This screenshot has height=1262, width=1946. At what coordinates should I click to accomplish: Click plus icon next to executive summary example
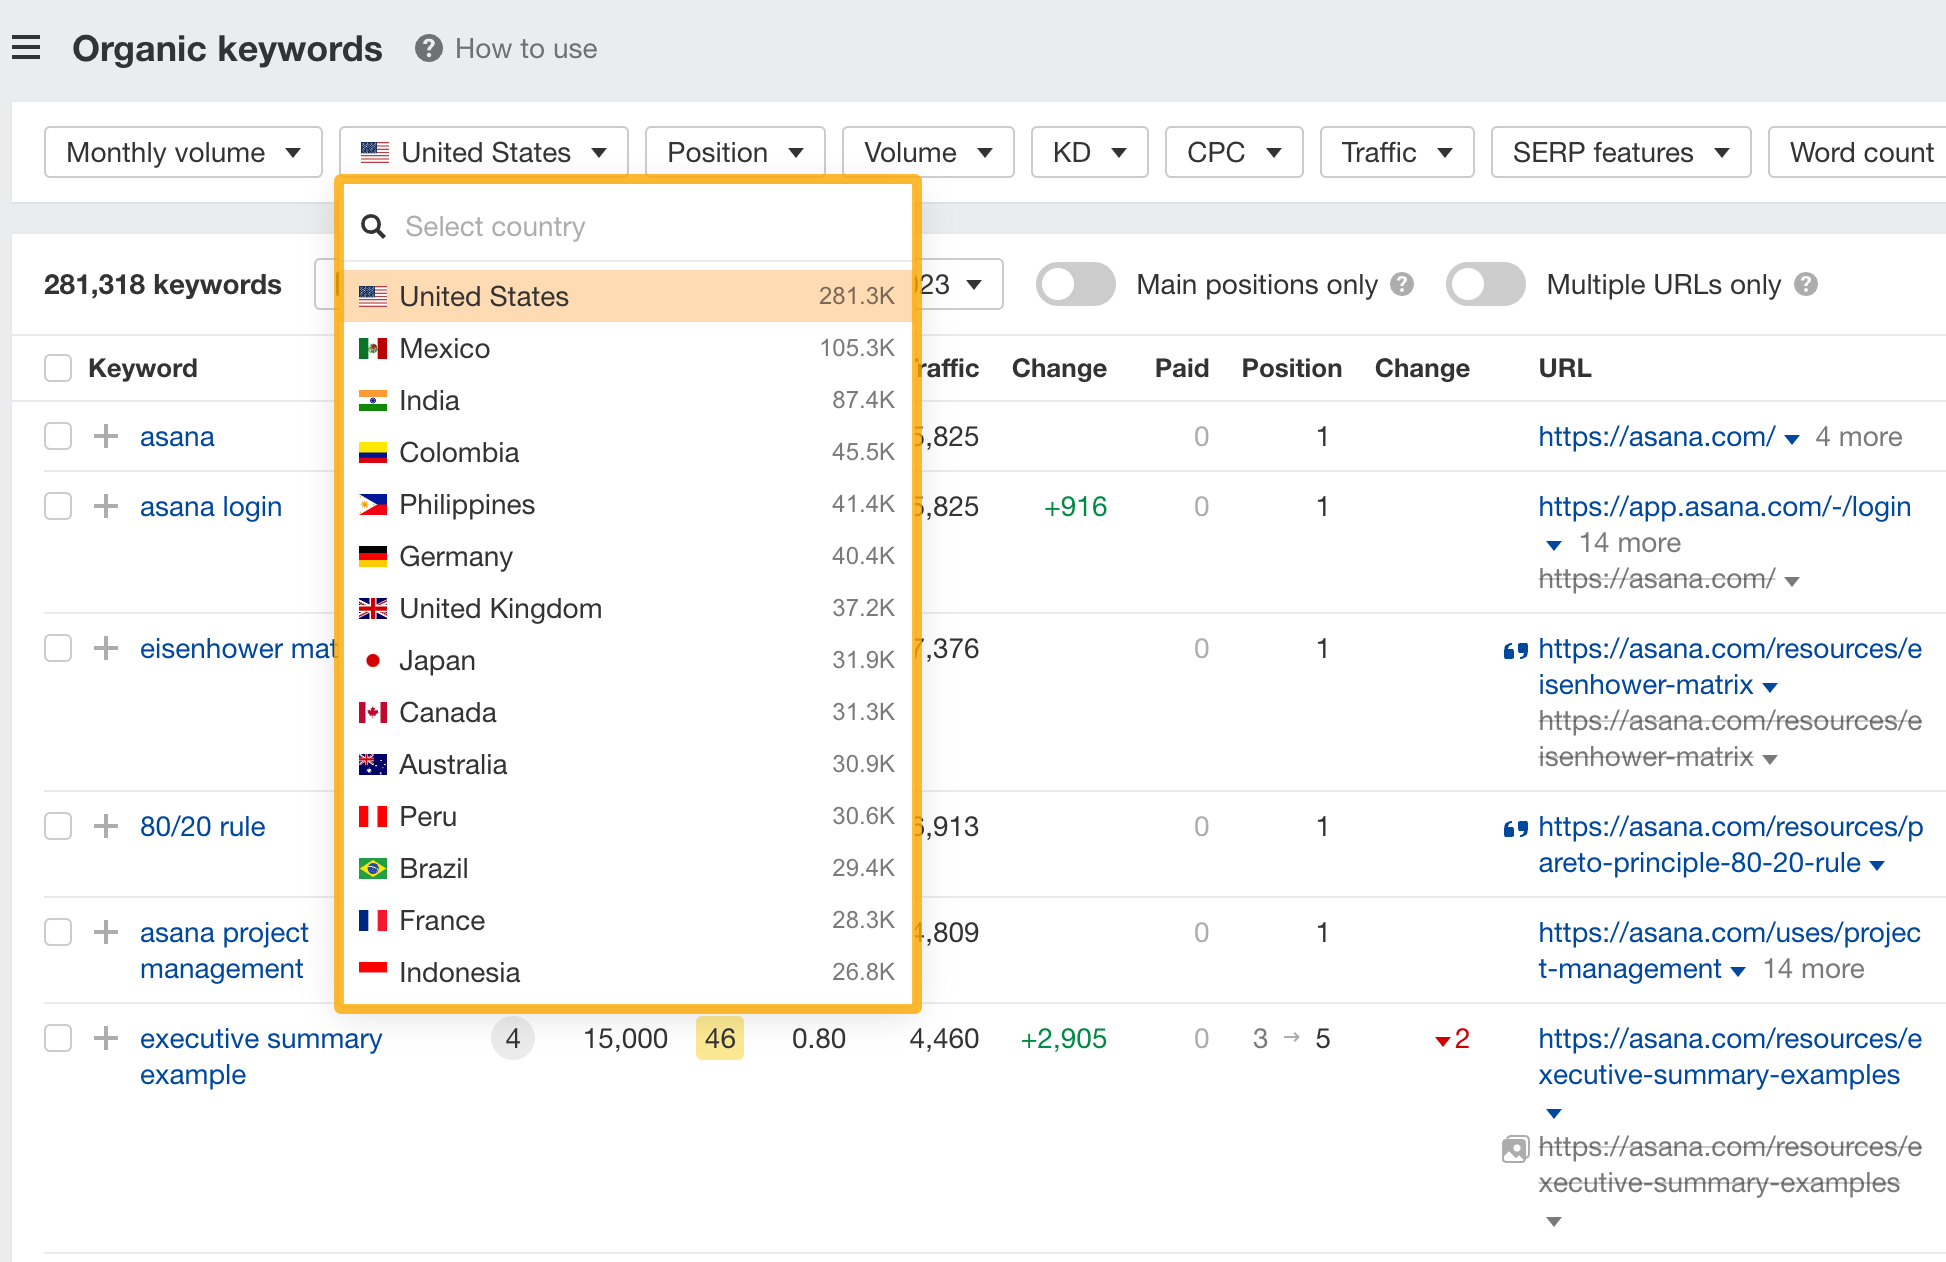click(x=106, y=1038)
